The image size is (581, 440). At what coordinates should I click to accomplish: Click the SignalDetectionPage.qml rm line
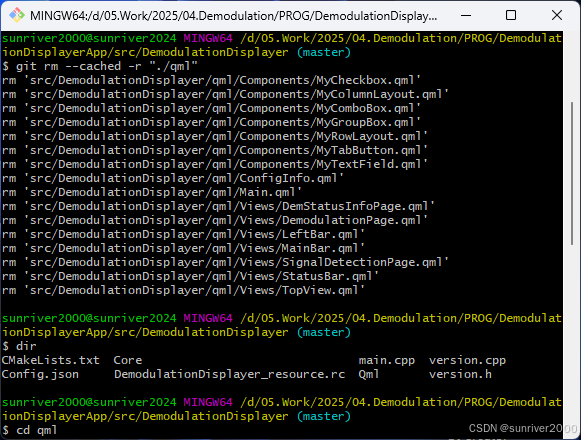point(225,262)
